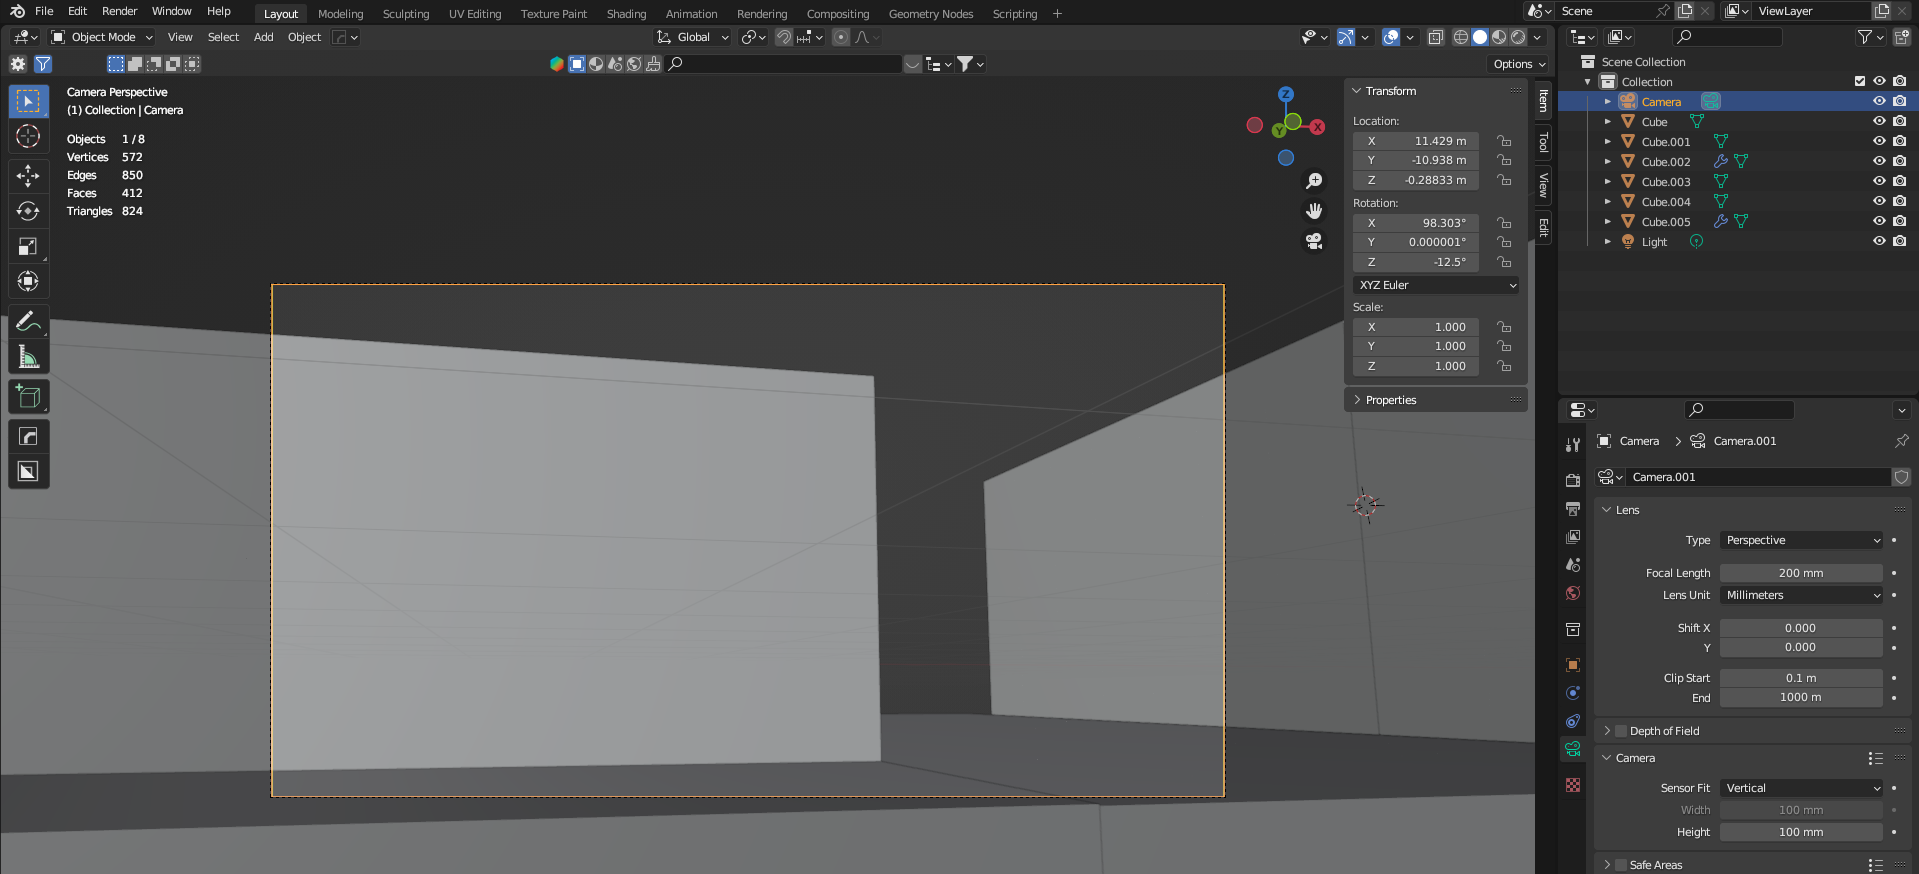The height and width of the screenshot is (874, 1919).
Task: Open the Add menu in viewport header
Action: (263, 37)
